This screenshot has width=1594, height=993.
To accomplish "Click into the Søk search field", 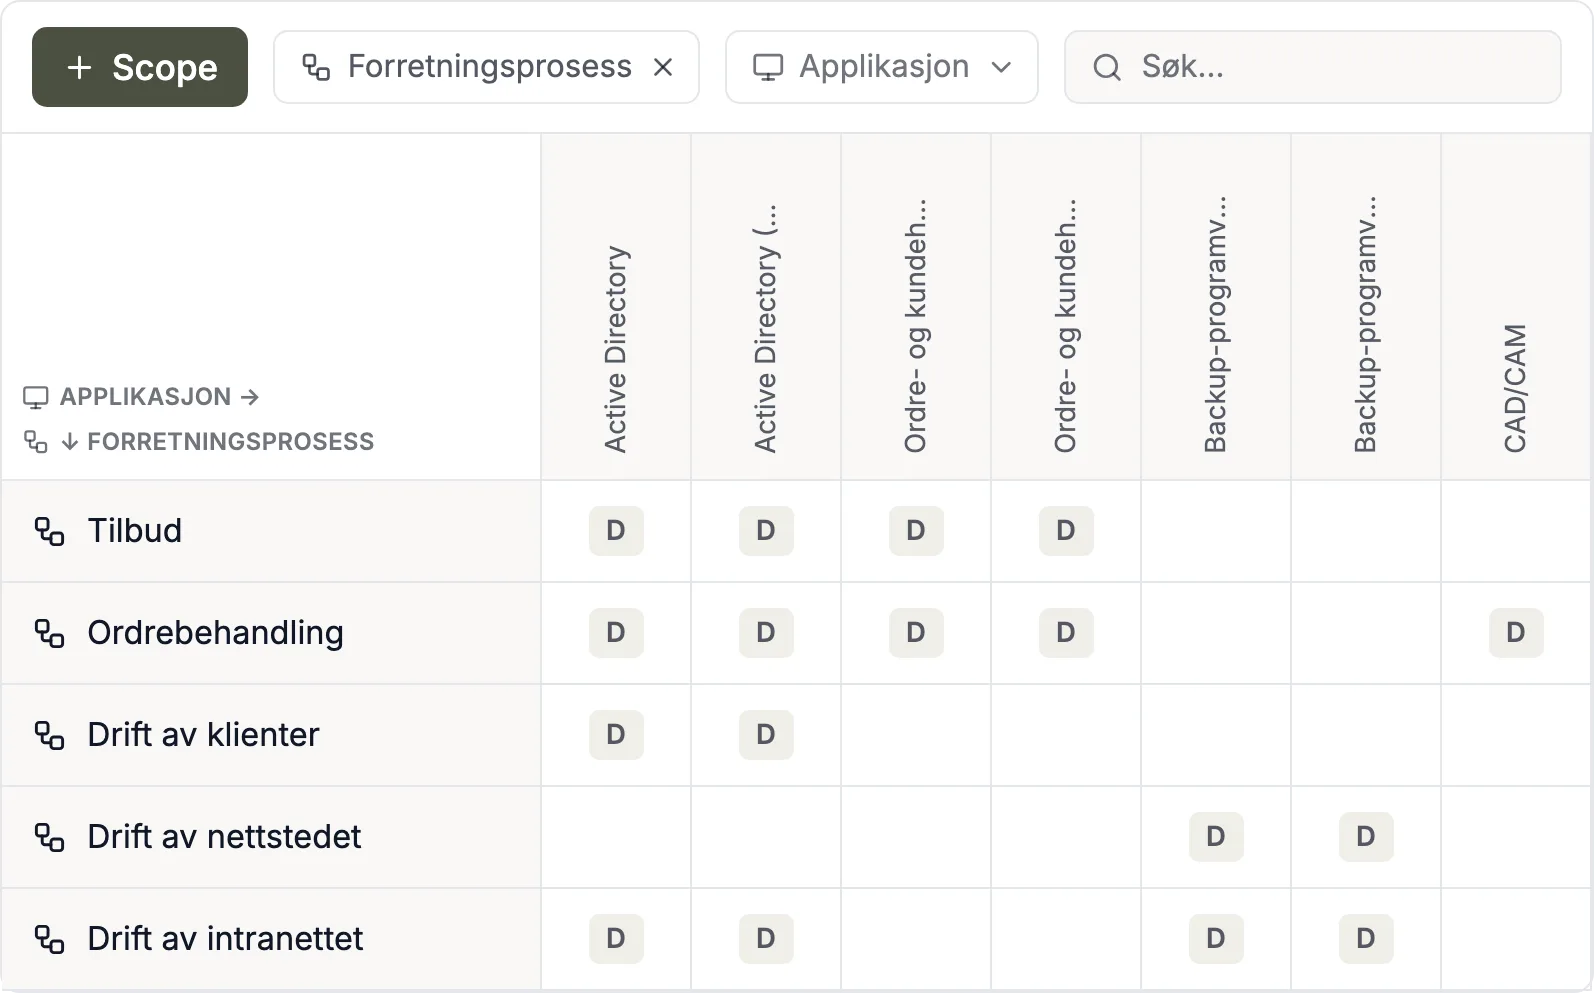I will tap(1312, 67).
